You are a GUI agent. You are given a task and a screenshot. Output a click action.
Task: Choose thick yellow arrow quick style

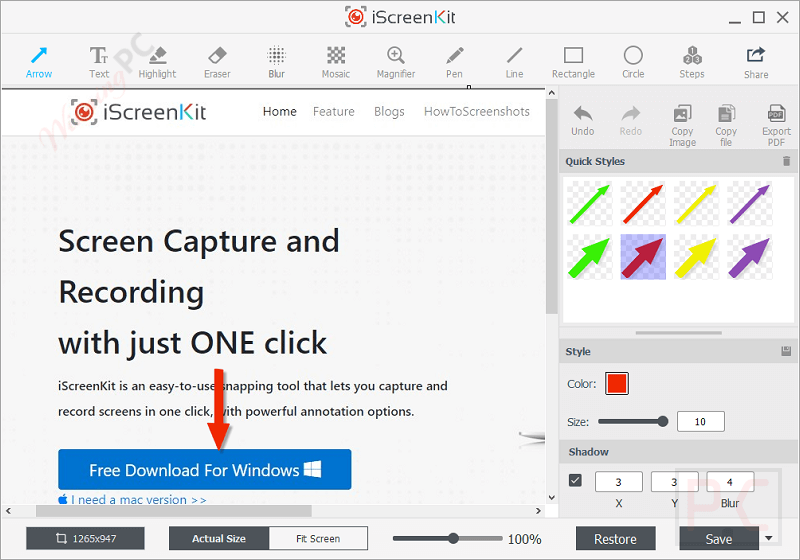point(696,257)
